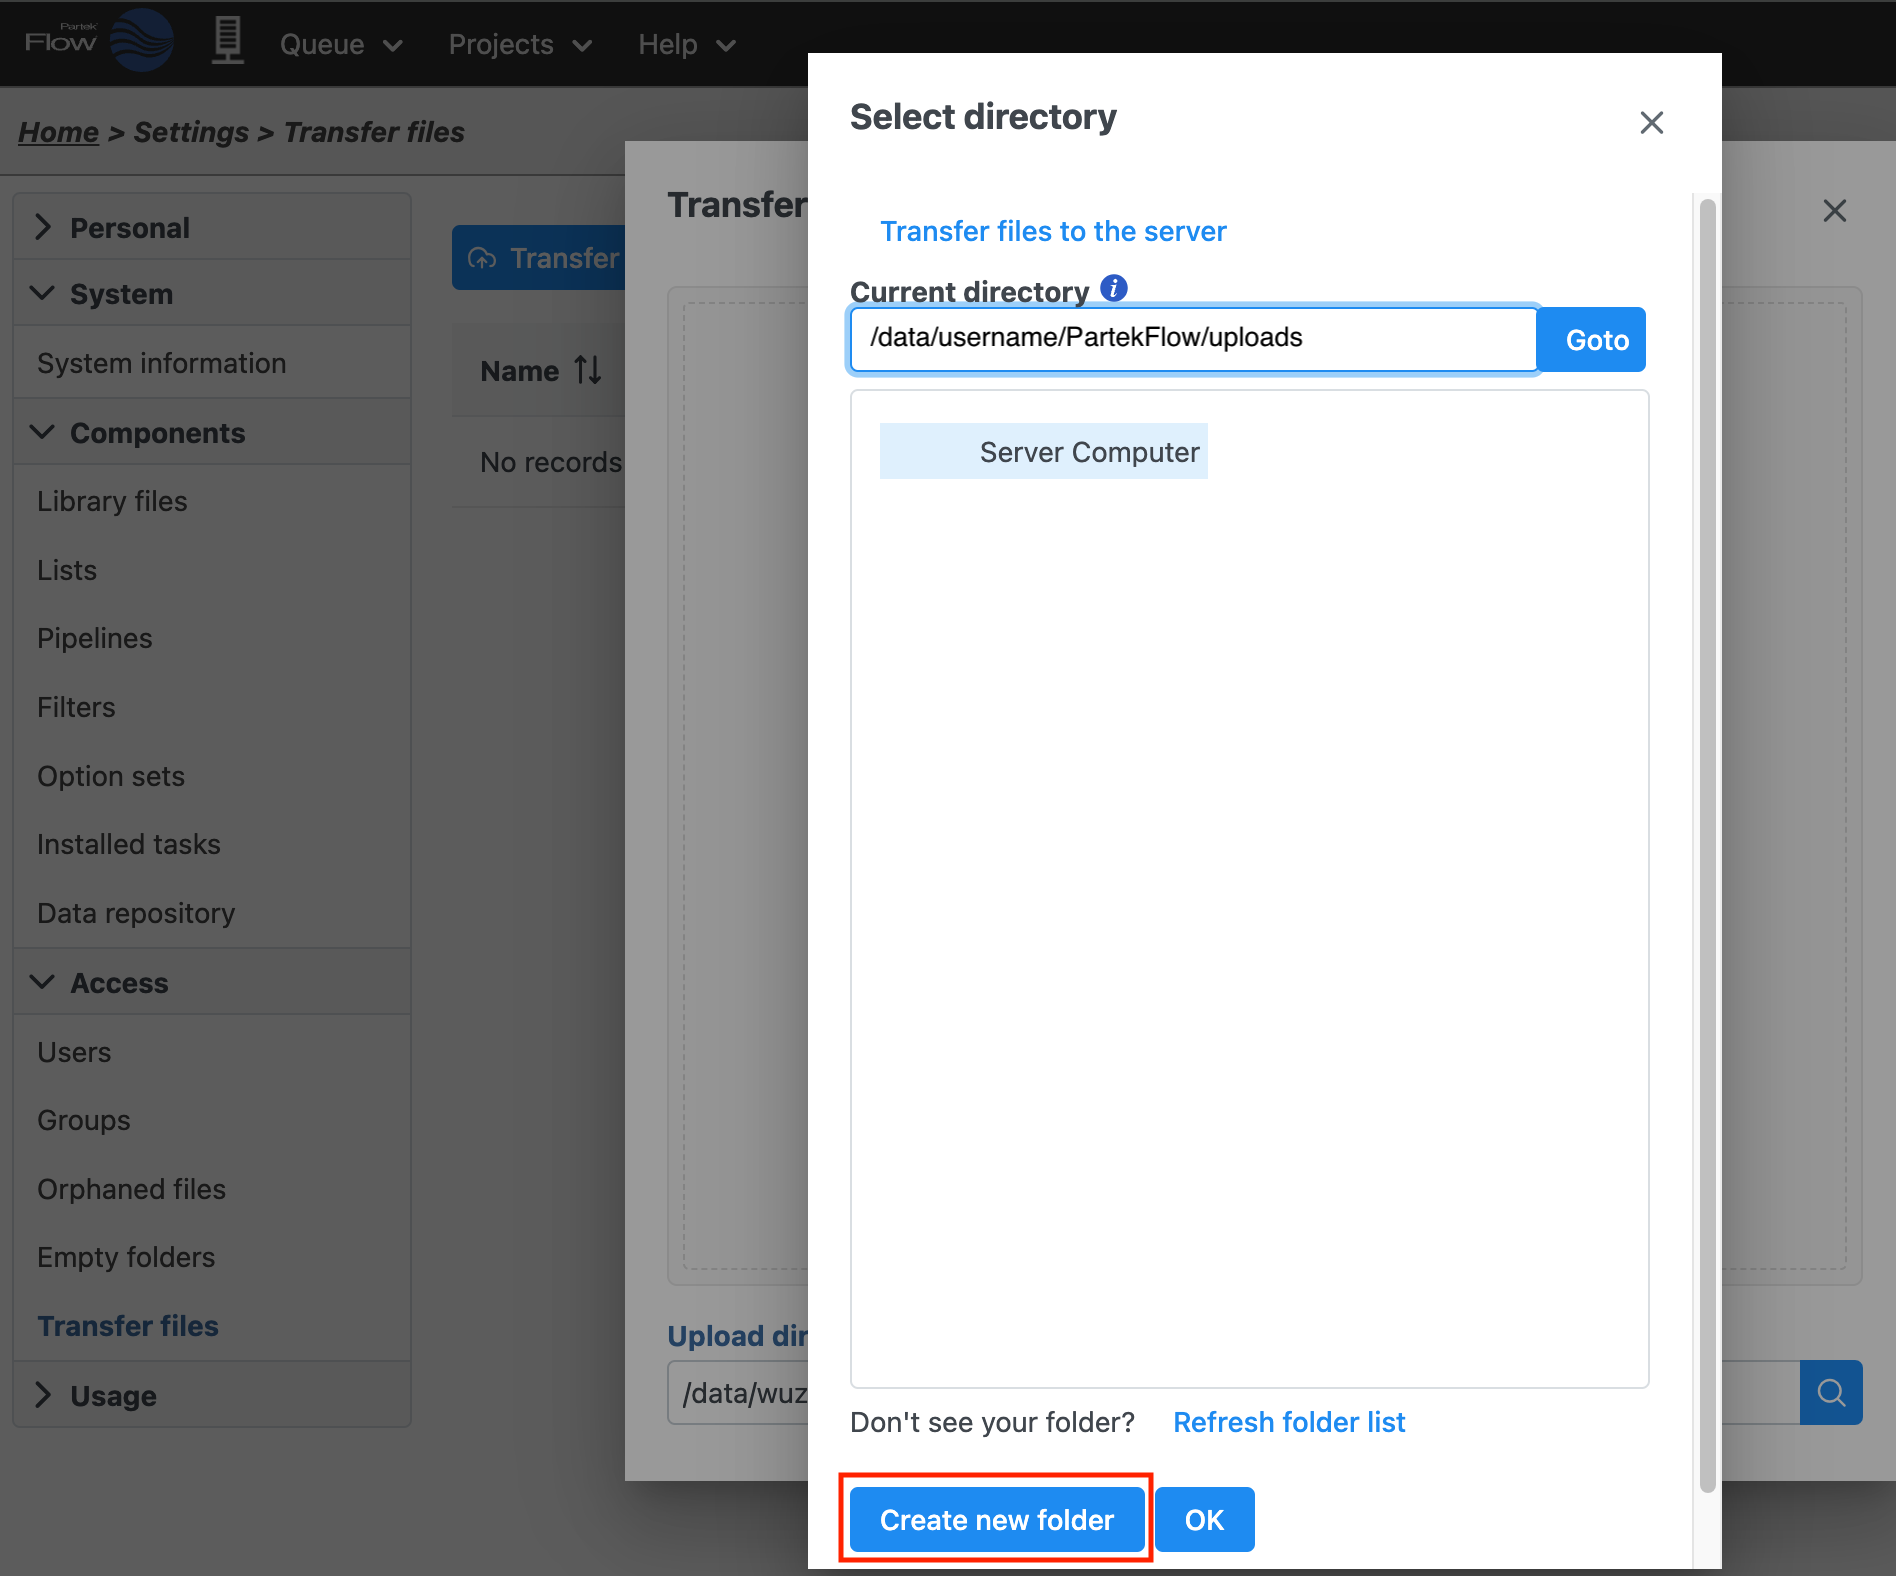Screen dimensions: 1896x1576
Task: Click the info icon beside Current directory
Action: [1113, 289]
